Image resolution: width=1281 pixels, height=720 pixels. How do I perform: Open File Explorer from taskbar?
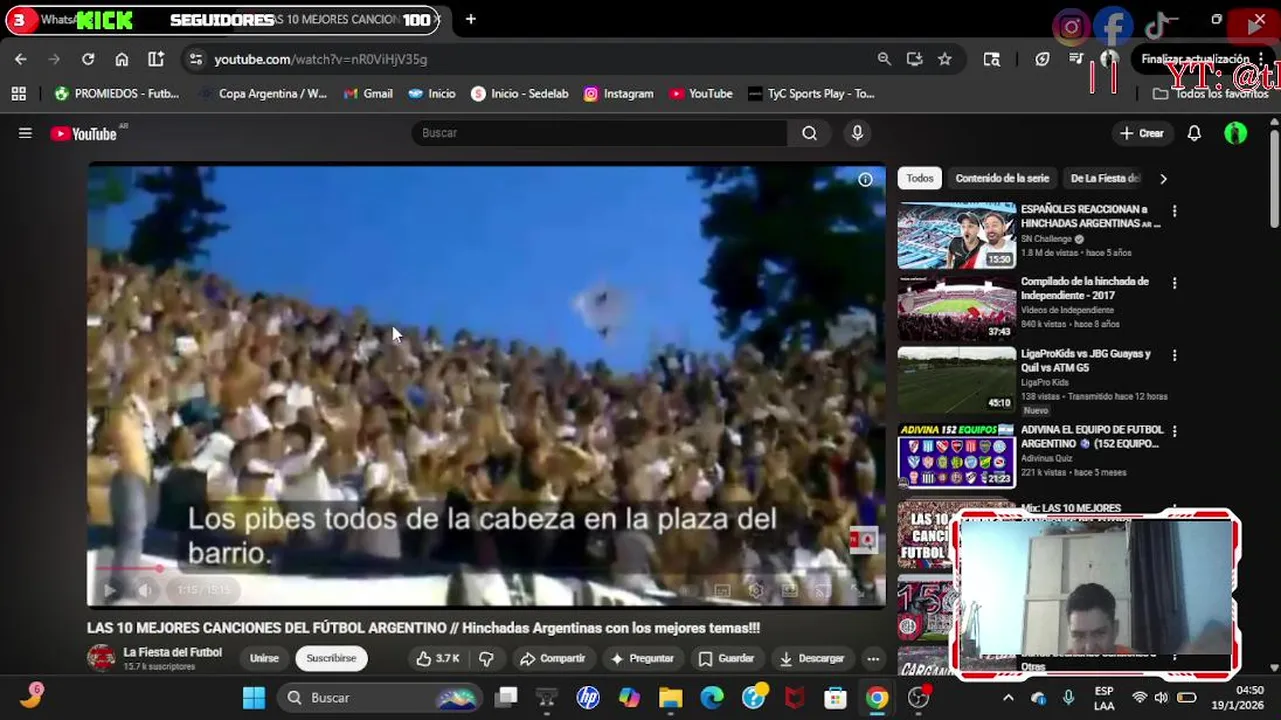click(670, 697)
